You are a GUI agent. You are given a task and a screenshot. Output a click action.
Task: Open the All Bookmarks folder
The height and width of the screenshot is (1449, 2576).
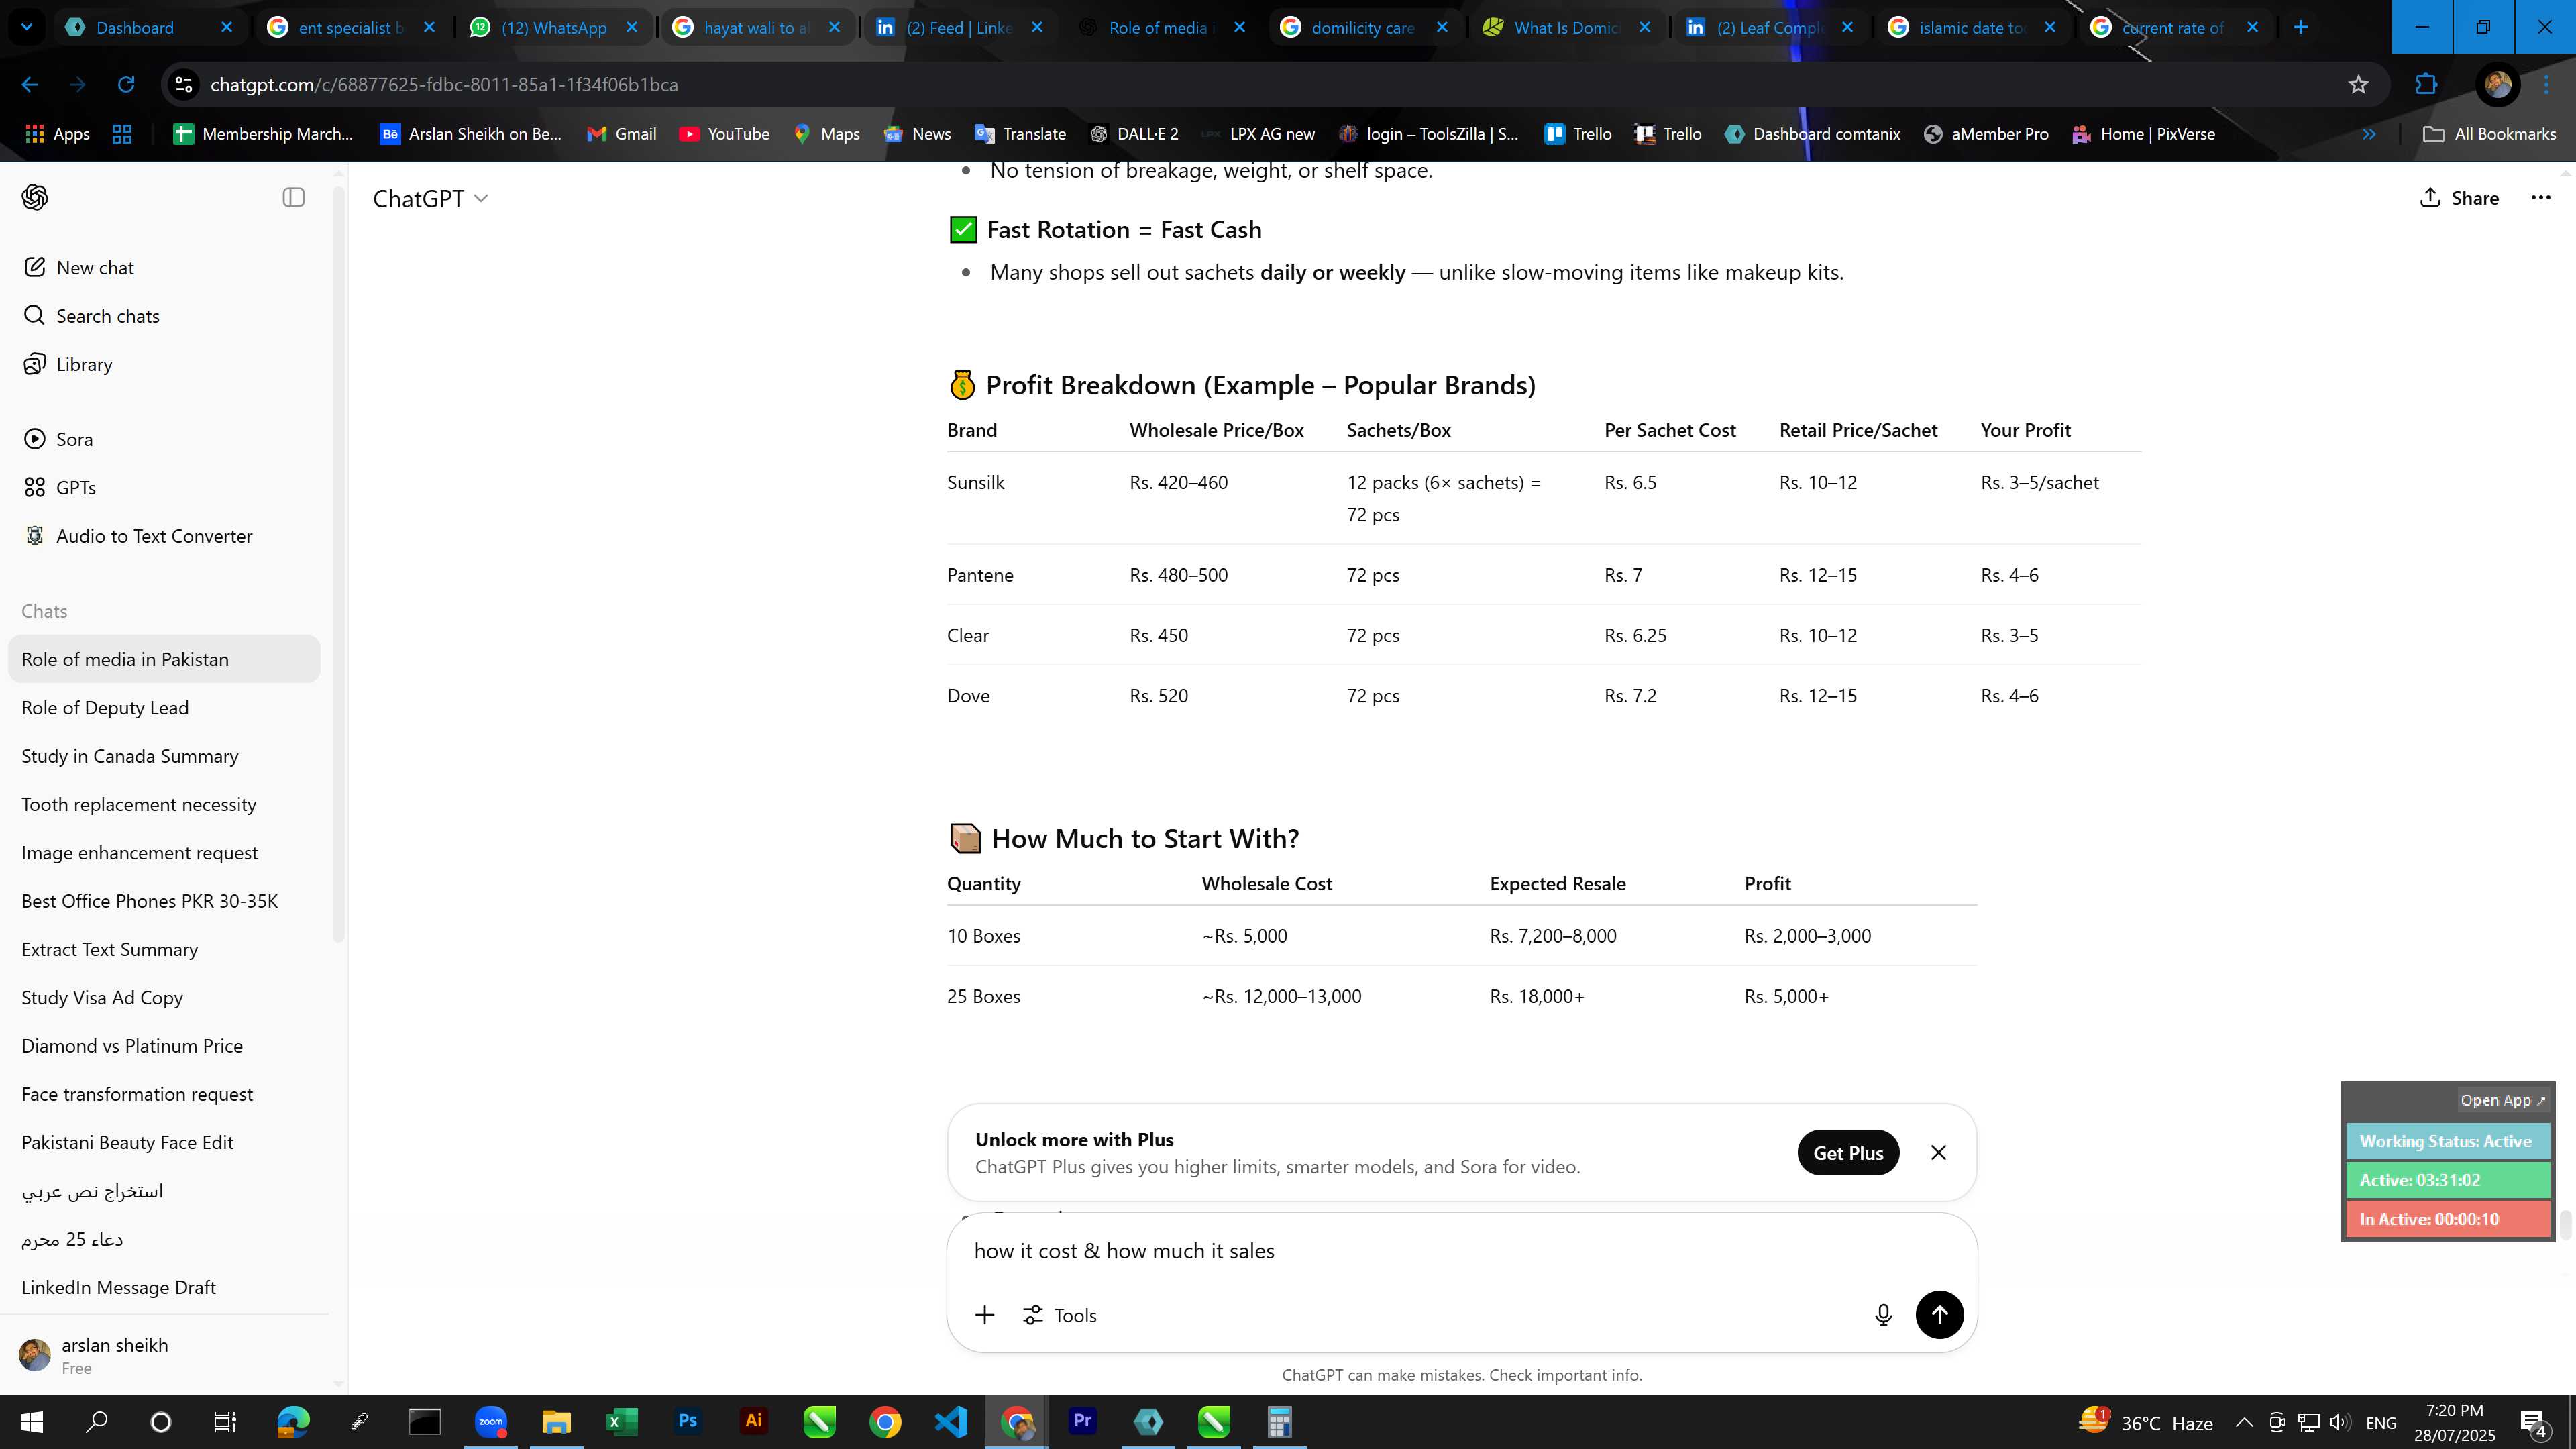(2490, 133)
